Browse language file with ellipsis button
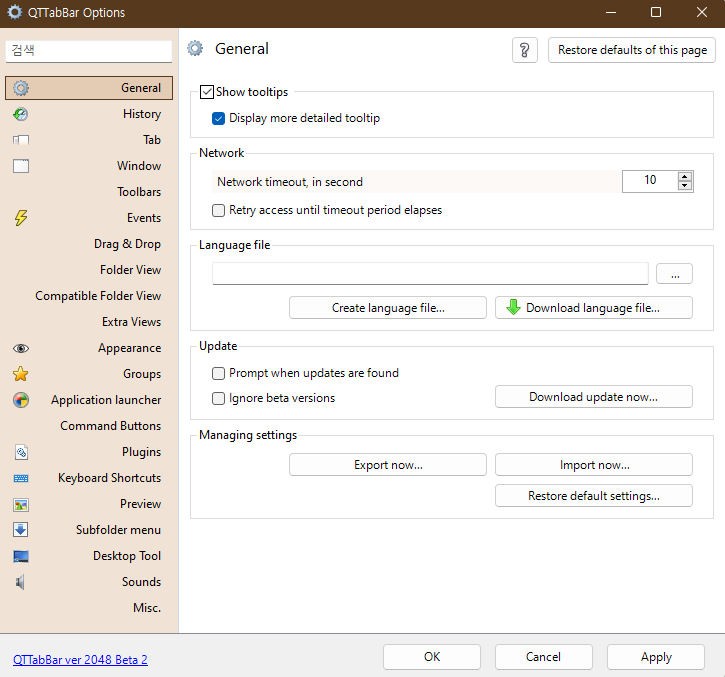 (675, 274)
